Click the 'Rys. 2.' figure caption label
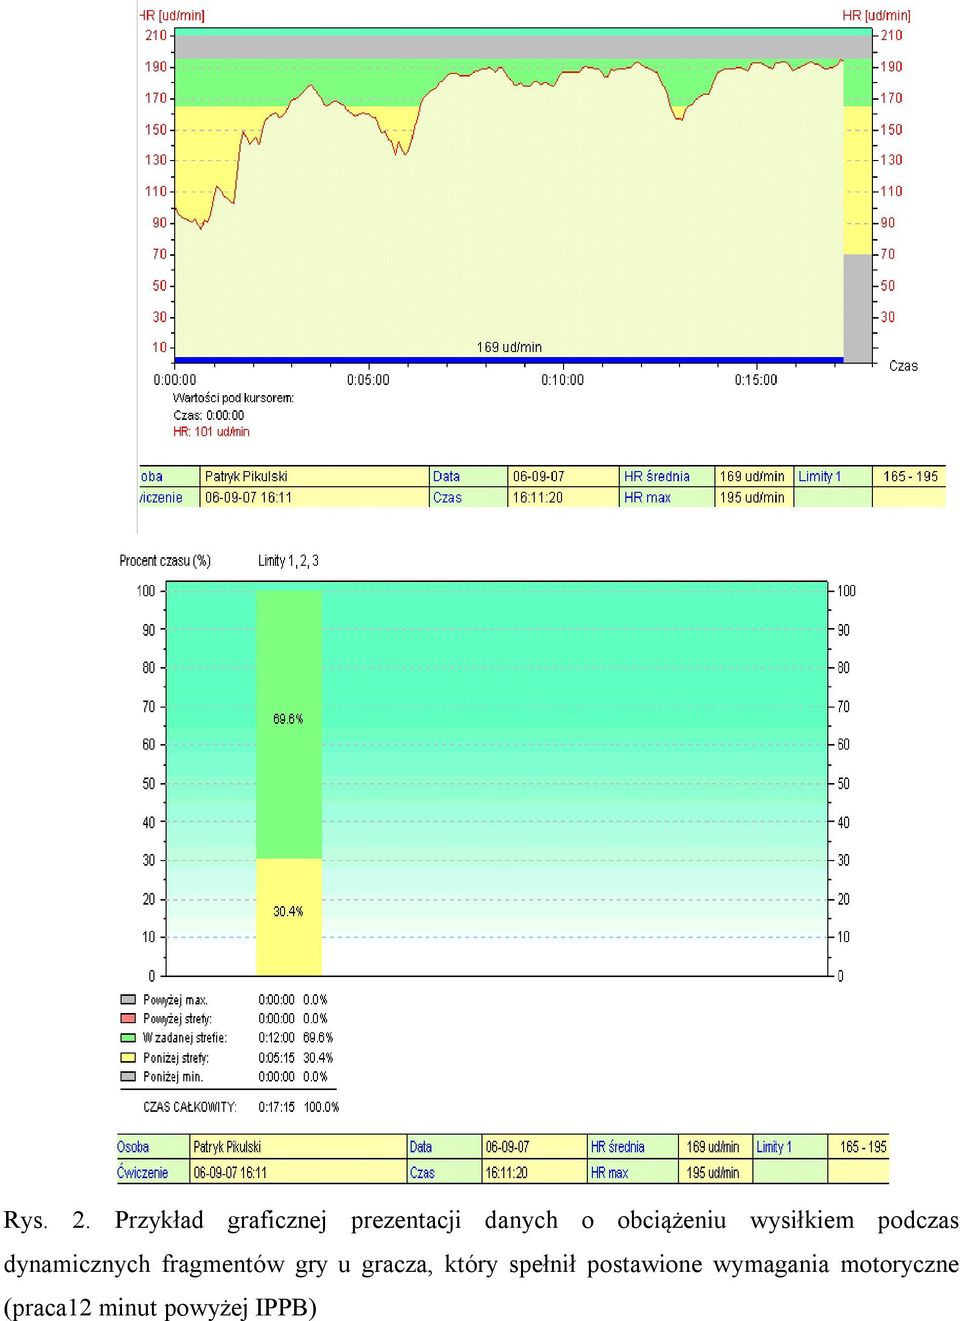This screenshot has height=1321, width=960. tap(47, 1221)
